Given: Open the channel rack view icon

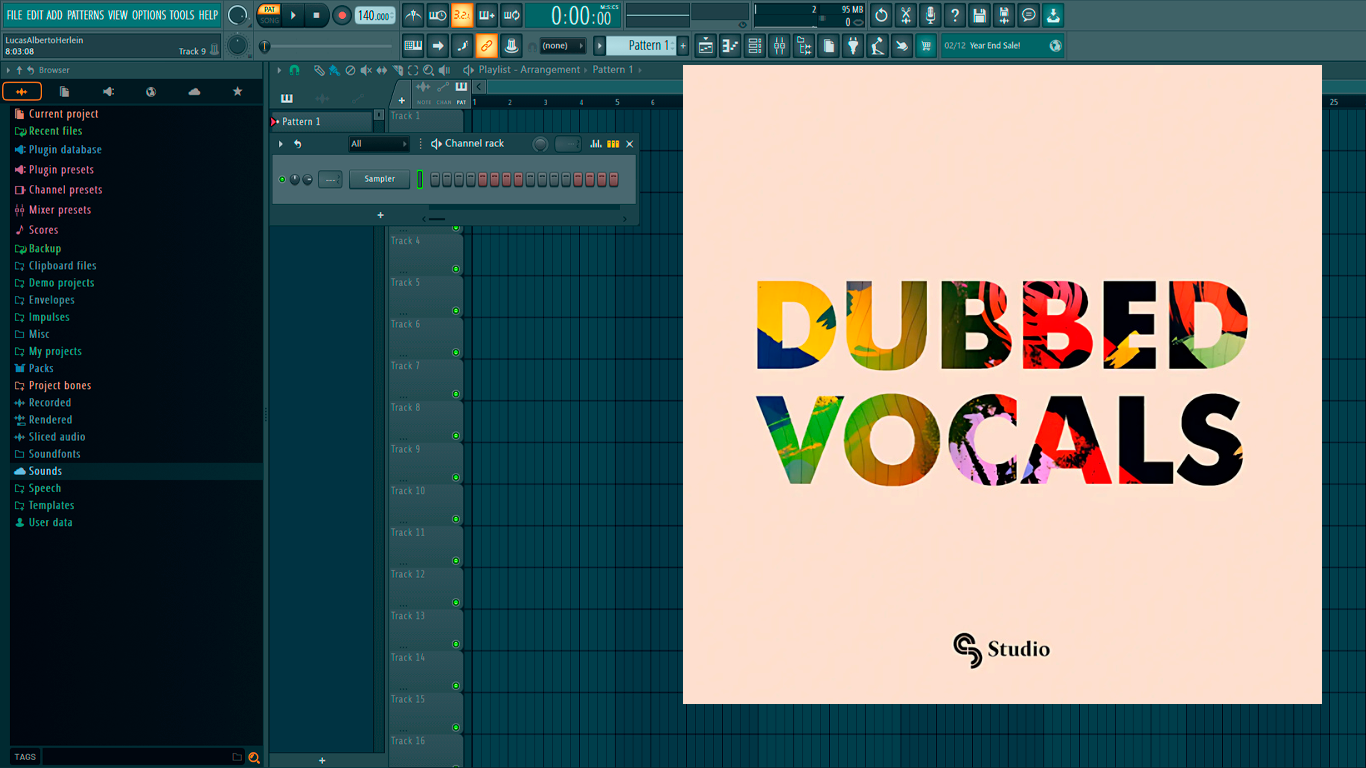Looking at the screenshot, I should tap(755, 45).
